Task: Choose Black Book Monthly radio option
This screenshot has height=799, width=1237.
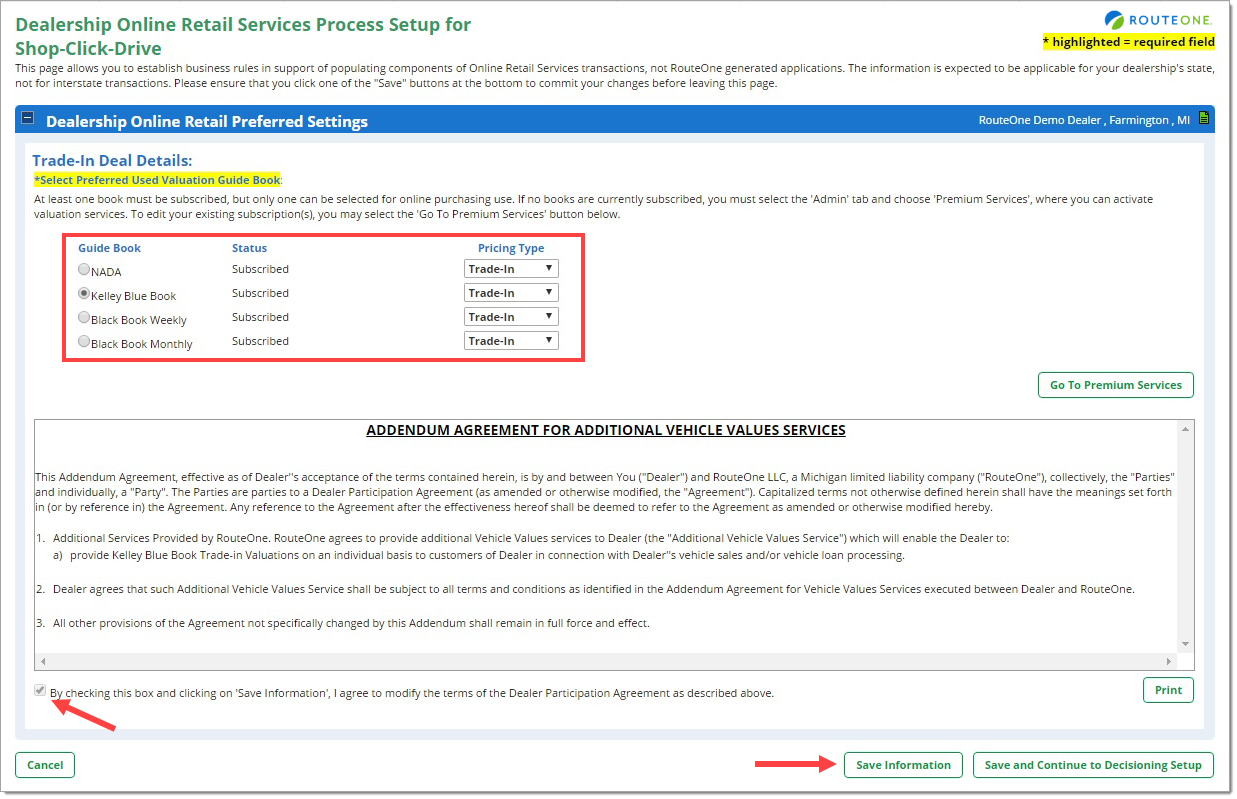Action: 84,341
